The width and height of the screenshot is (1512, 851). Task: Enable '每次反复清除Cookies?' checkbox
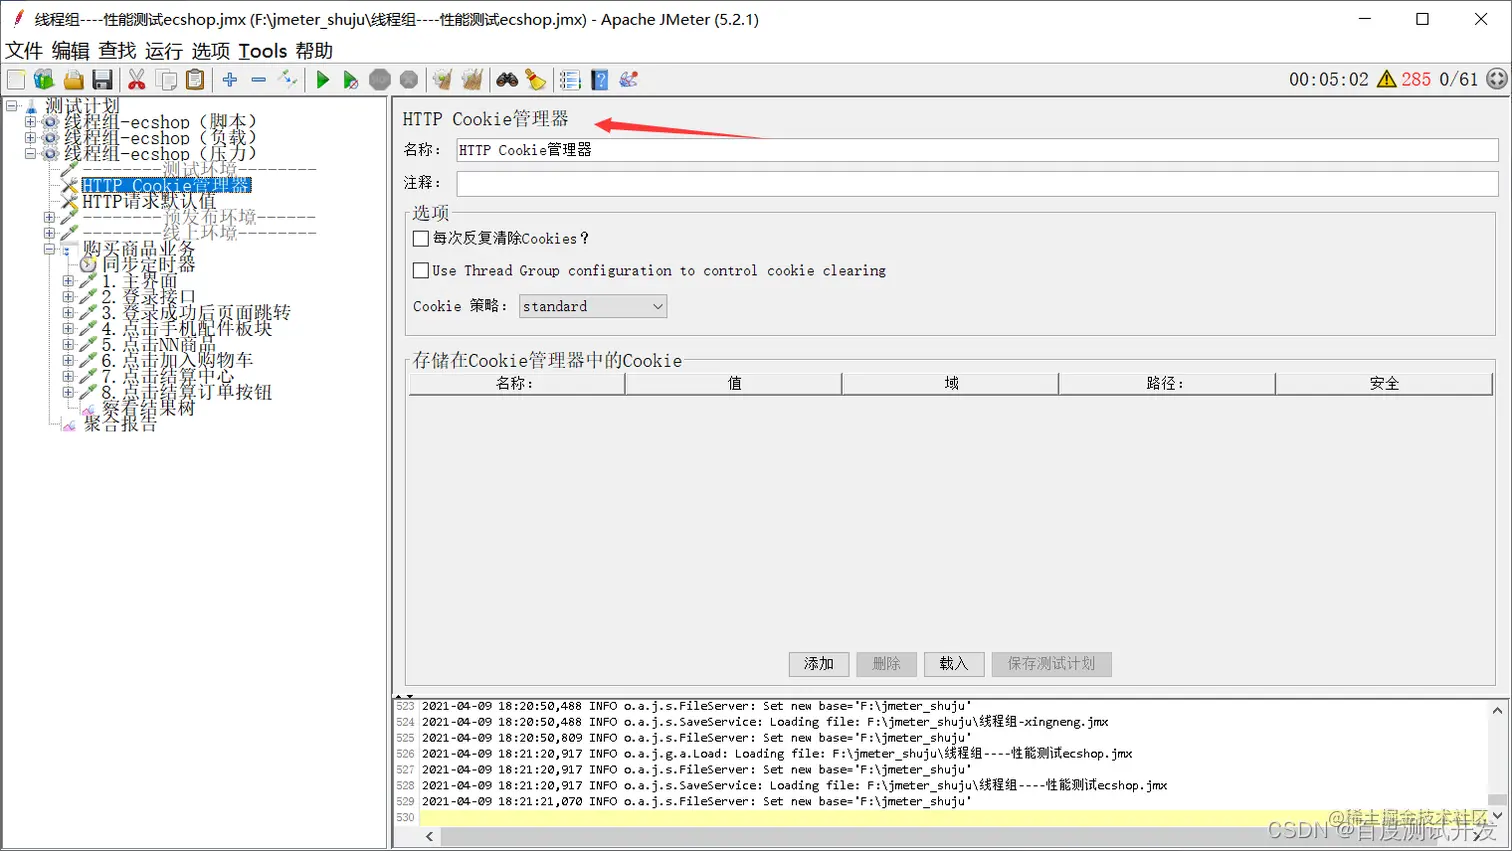[421, 238]
